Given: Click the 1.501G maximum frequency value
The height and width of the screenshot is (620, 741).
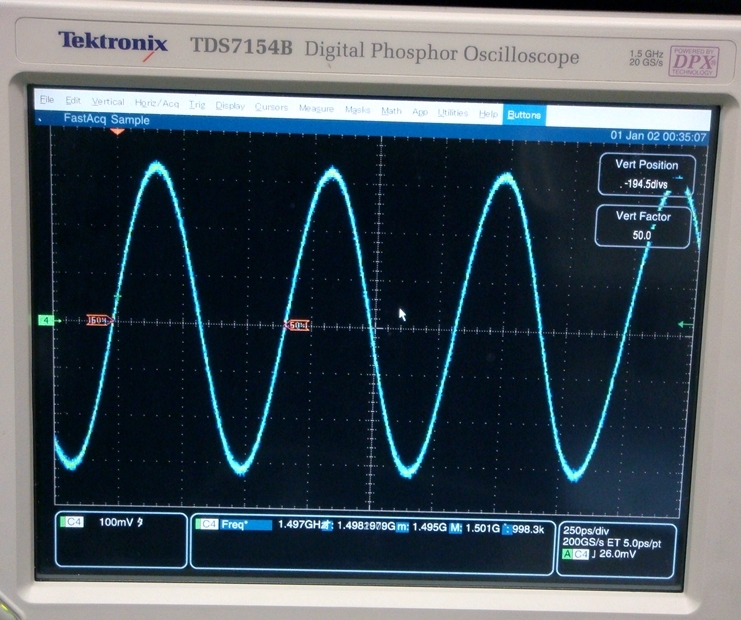Looking at the screenshot, I should 483,528.
